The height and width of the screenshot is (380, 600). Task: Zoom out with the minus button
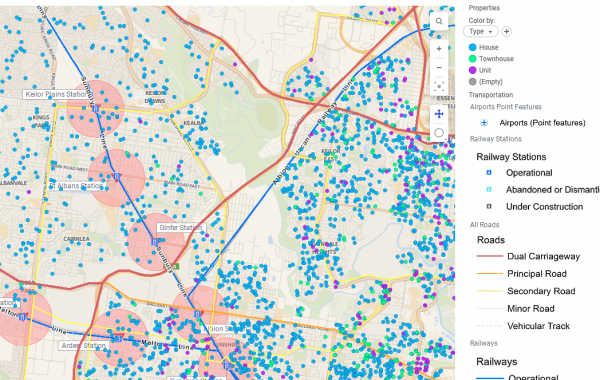tap(439, 67)
